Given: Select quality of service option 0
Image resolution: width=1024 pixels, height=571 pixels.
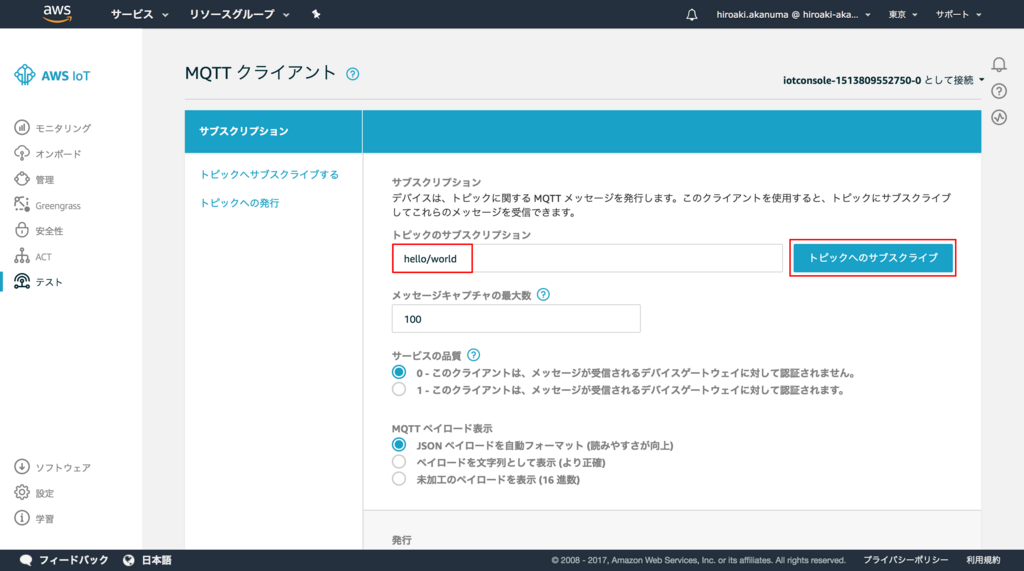Looking at the screenshot, I should [399, 372].
